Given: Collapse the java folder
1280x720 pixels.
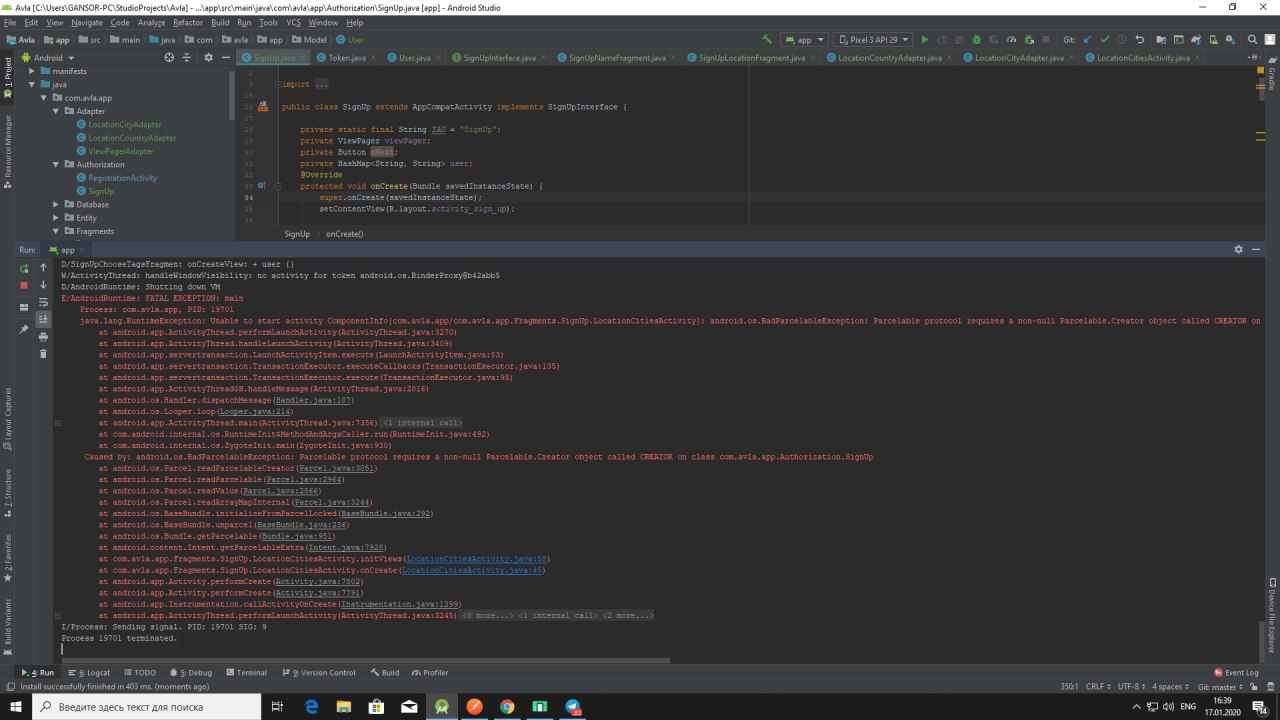Looking at the screenshot, I should pos(32,85).
